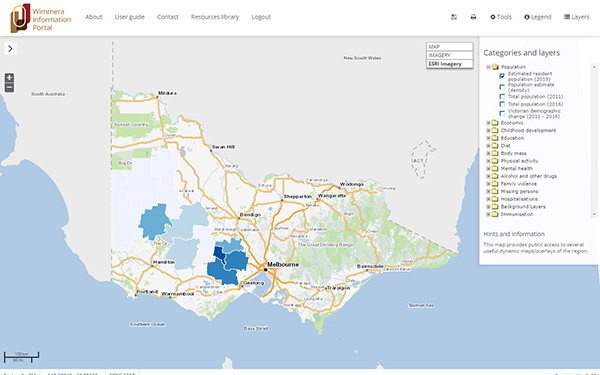Click the Immunisation folder icon
This screenshot has height=375, width=600.
(x=495, y=214)
